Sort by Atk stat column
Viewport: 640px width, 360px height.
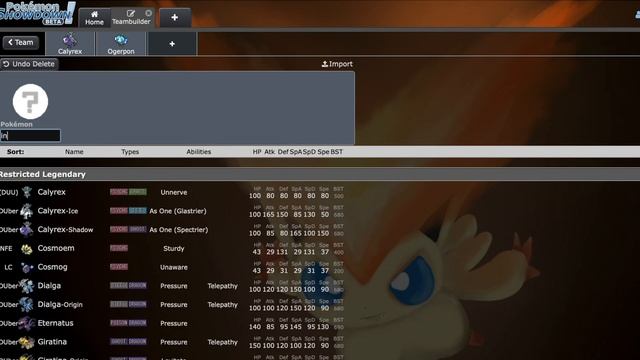tap(269, 152)
